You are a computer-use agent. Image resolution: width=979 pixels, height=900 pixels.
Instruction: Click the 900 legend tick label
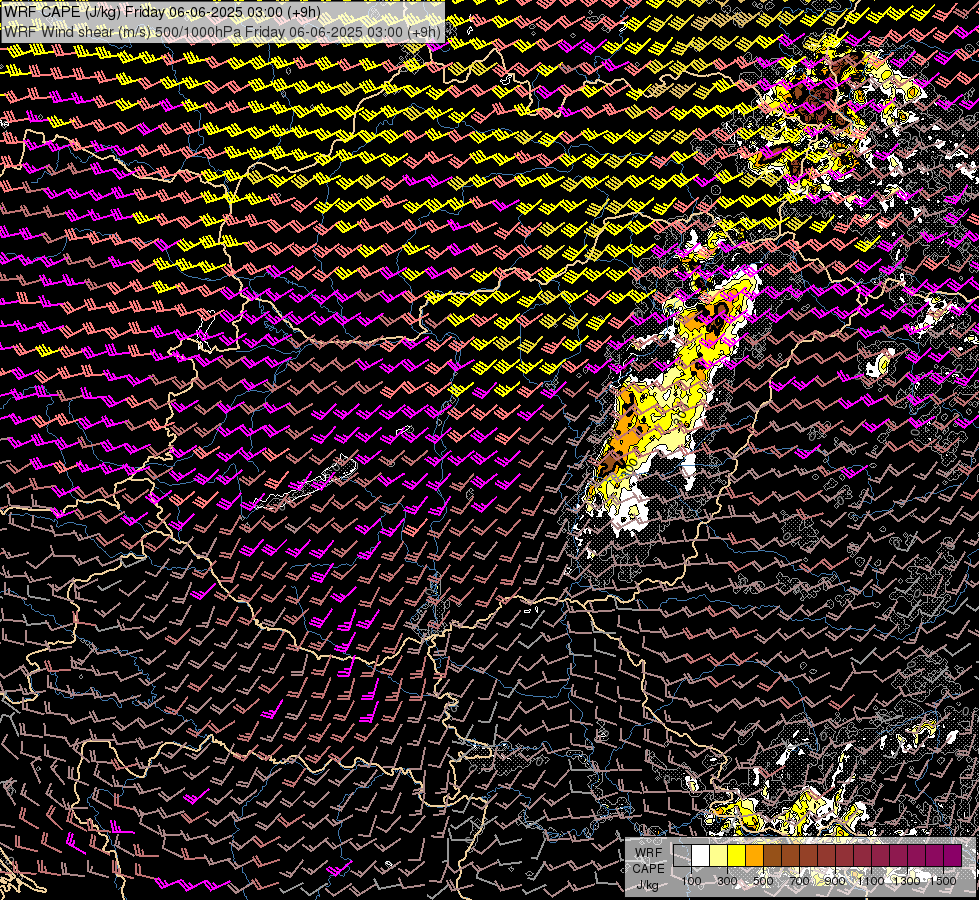coord(835,881)
